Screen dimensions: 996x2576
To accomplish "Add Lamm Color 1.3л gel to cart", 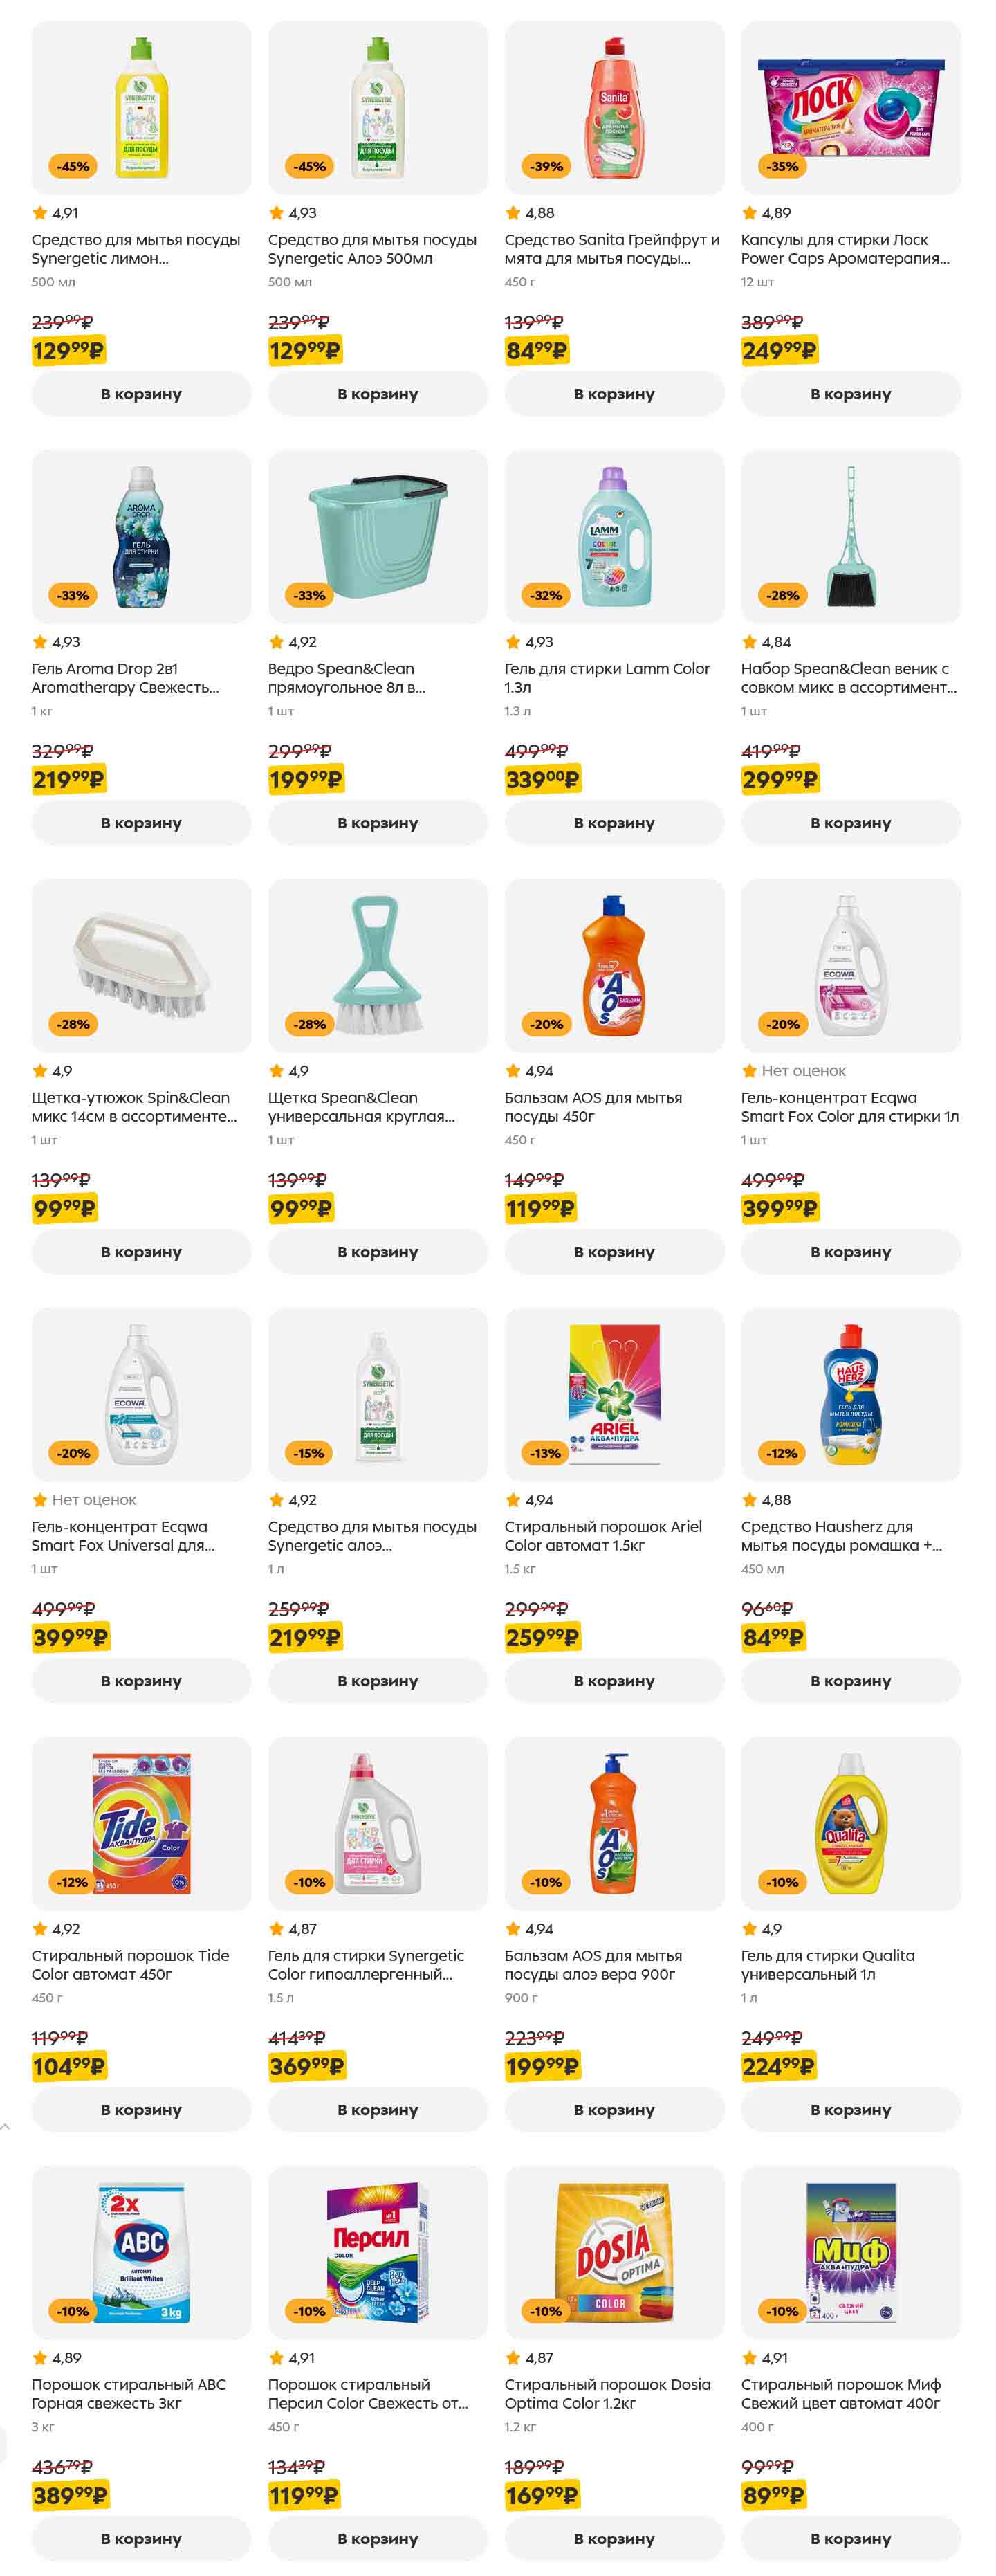I will 614,823.
